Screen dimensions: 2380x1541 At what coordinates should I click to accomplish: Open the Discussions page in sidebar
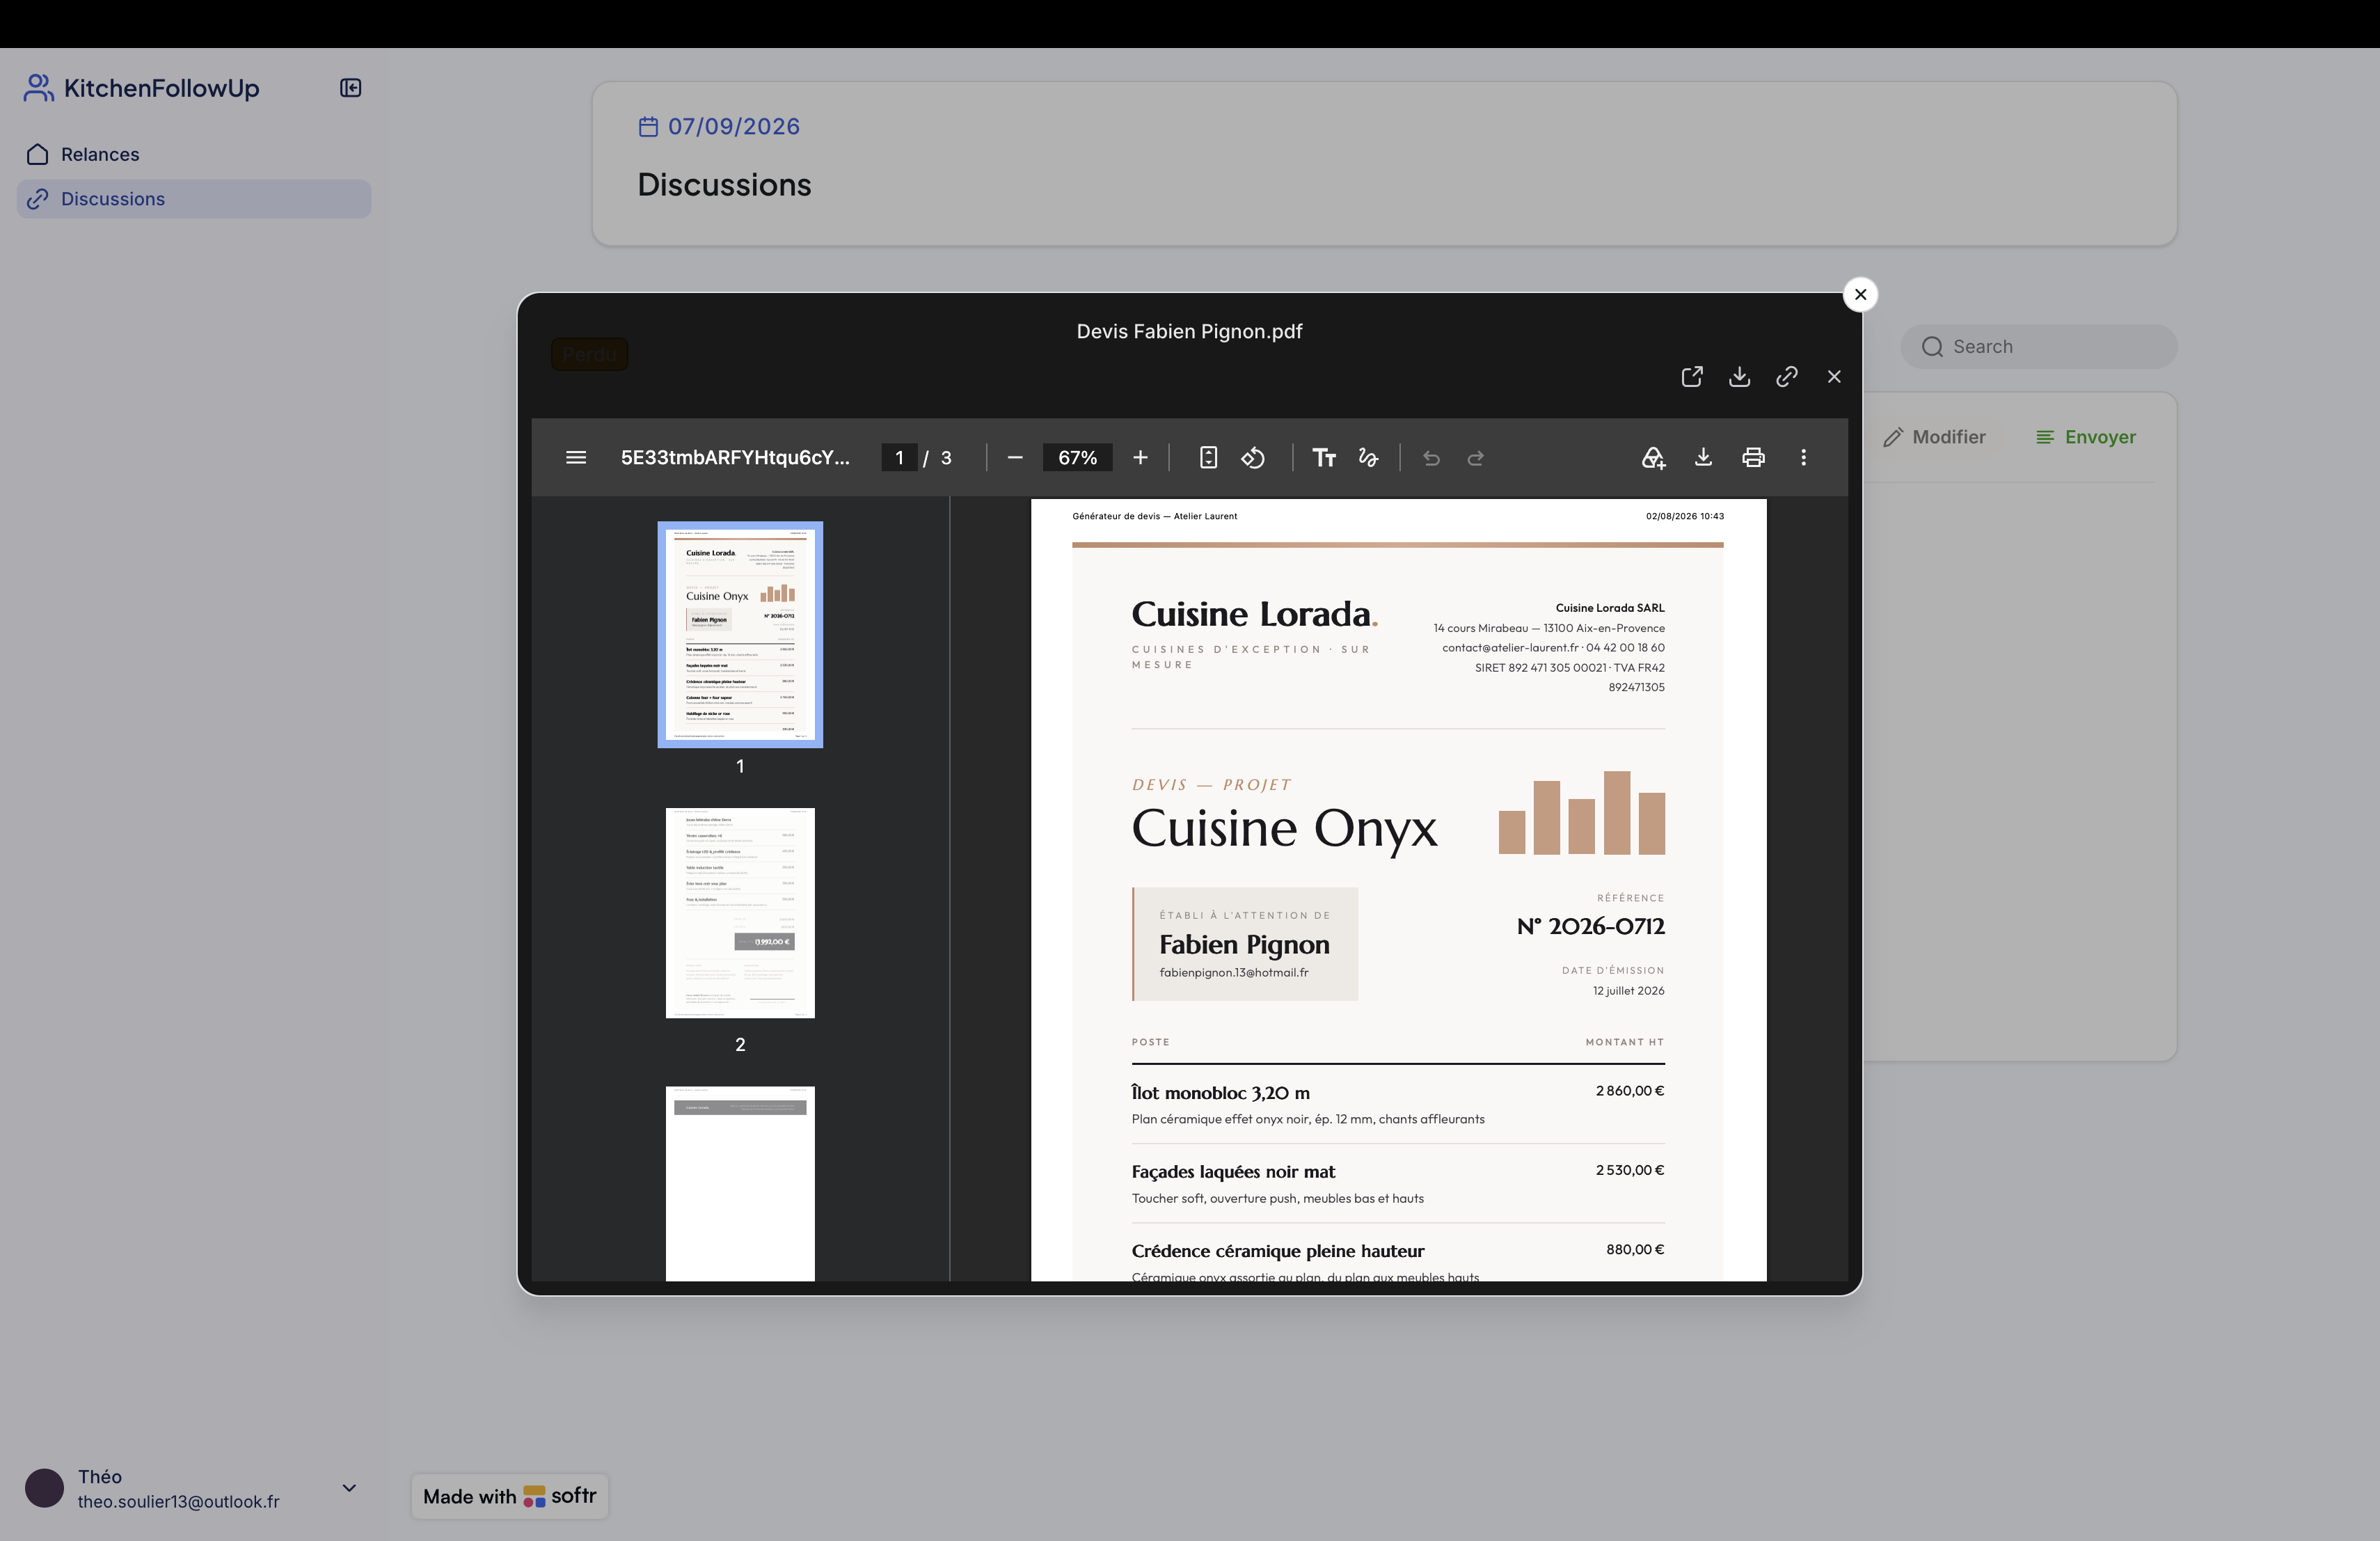(x=194, y=199)
